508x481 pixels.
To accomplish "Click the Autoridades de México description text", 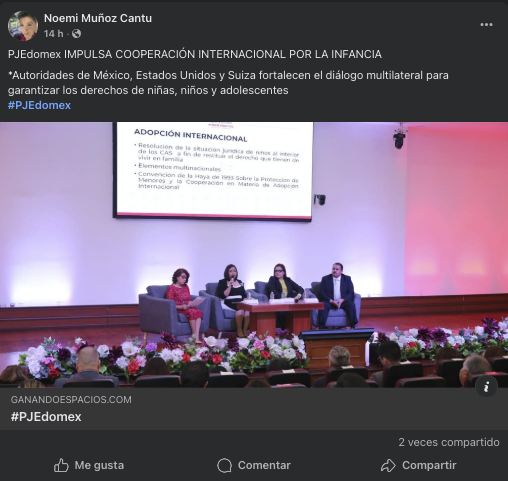I will pyautogui.click(x=228, y=83).
